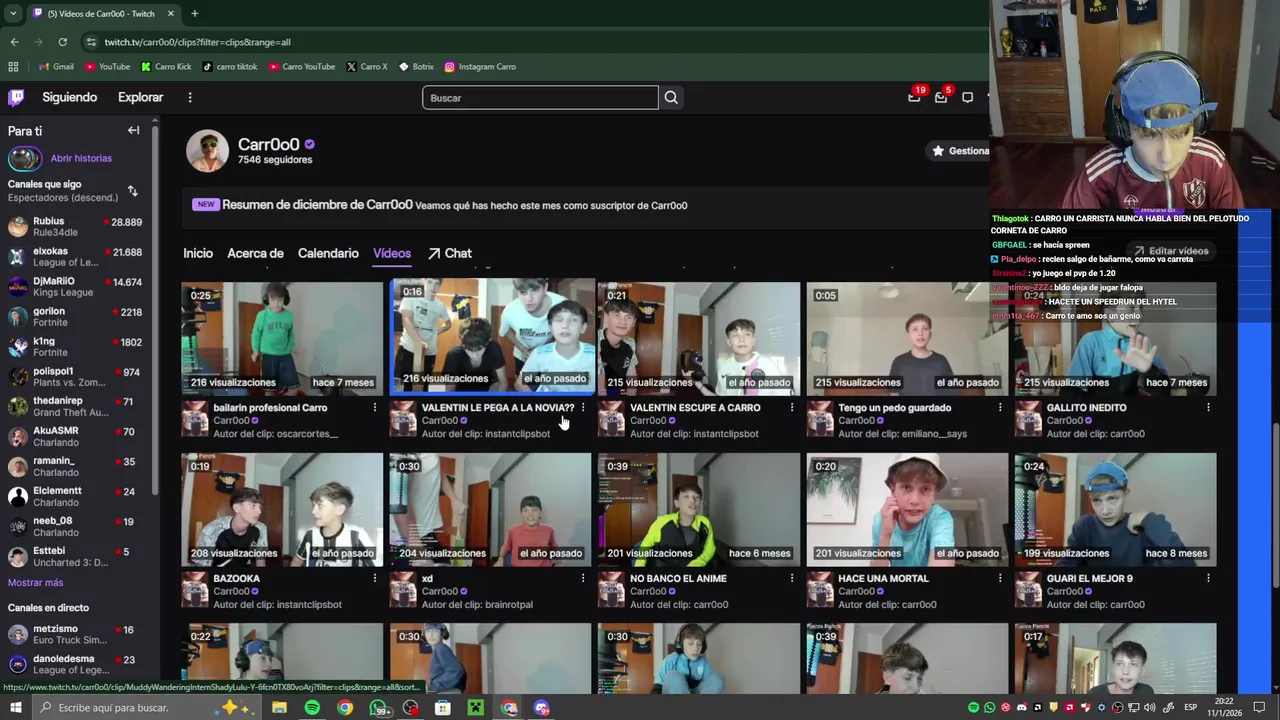Open the Gmail bookmark
Screen dimensions: 1280x720
[x=56, y=67]
